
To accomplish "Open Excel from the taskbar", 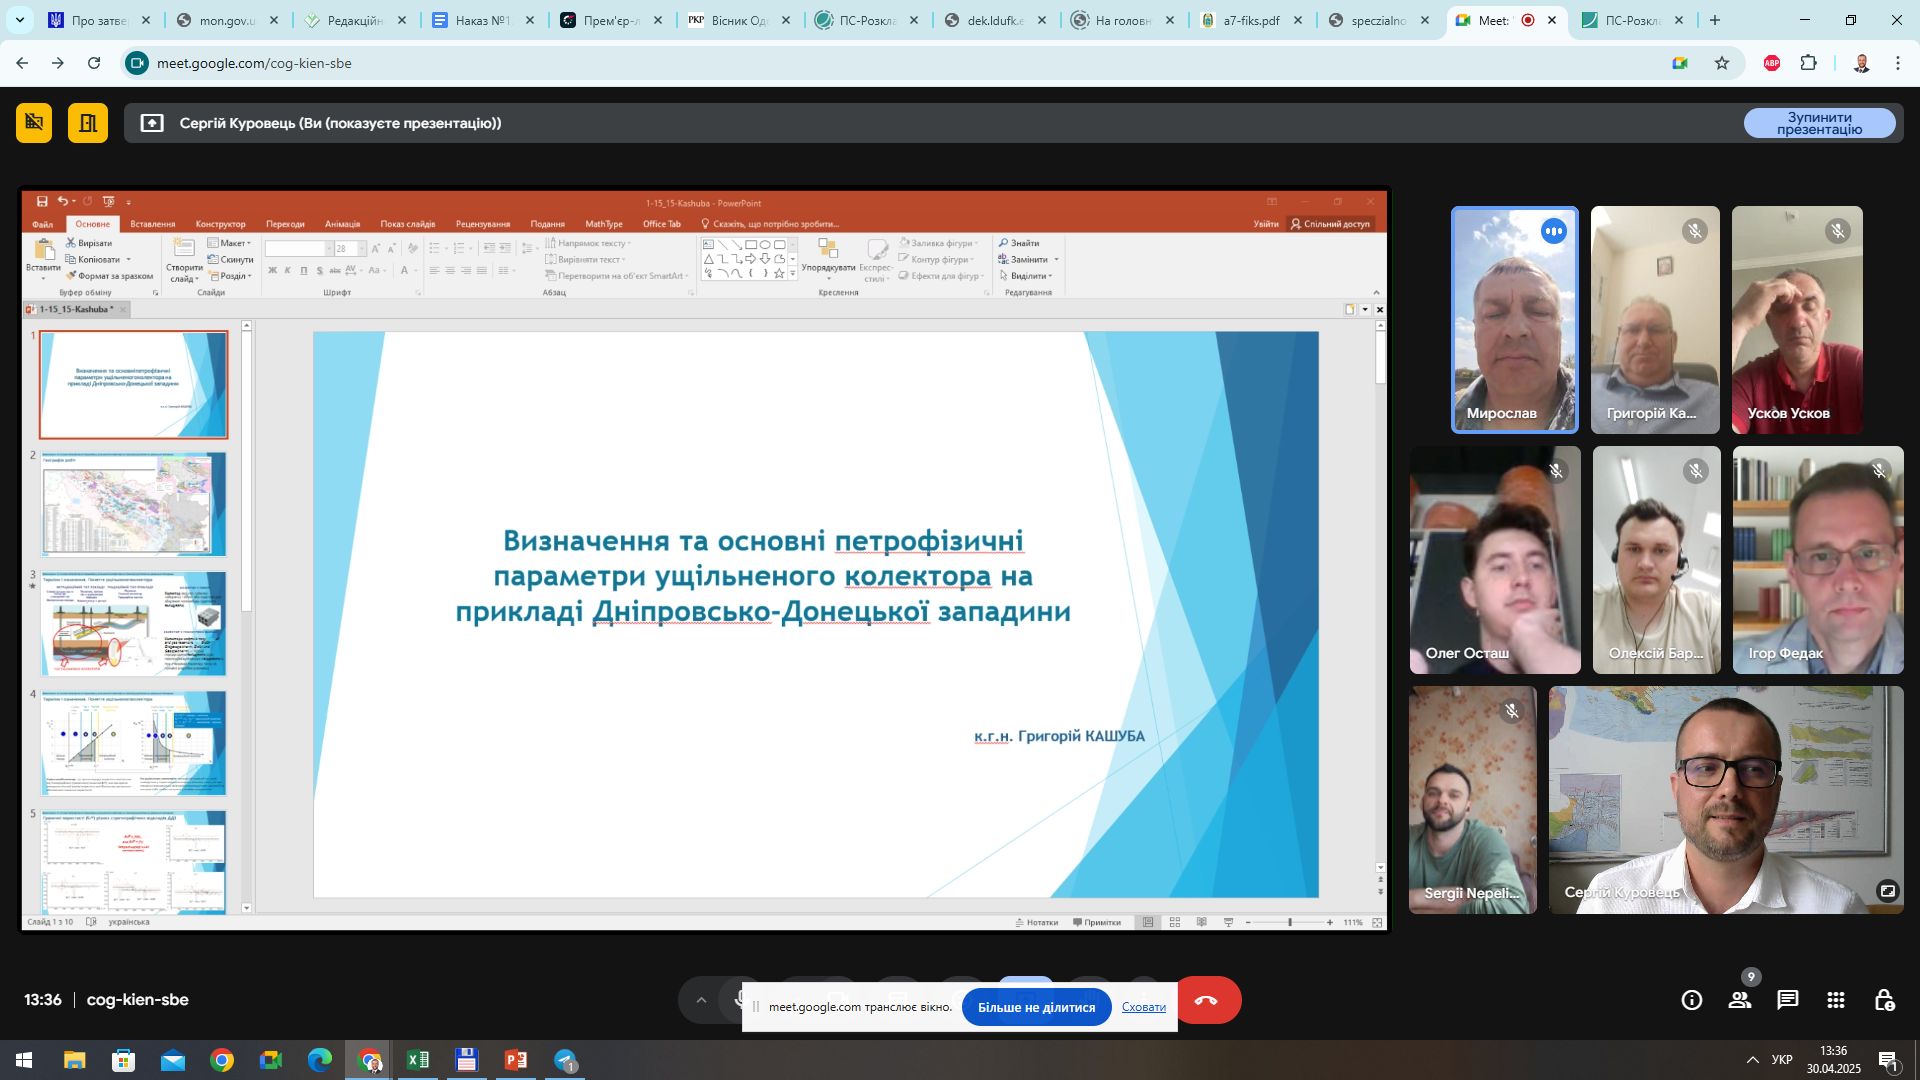I will pos(418,1060).
